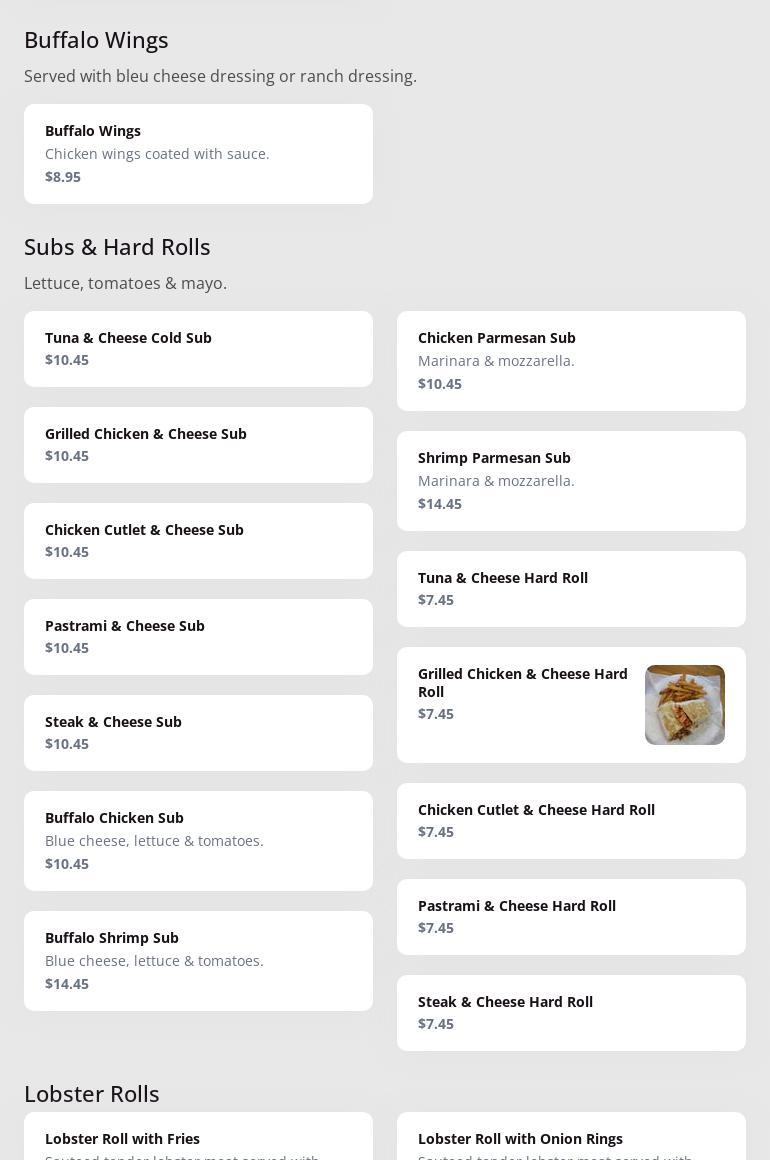Pick the Shrimp Parmesan Sub
This screenshot has width=770, height=1160.
coord(571,481)
